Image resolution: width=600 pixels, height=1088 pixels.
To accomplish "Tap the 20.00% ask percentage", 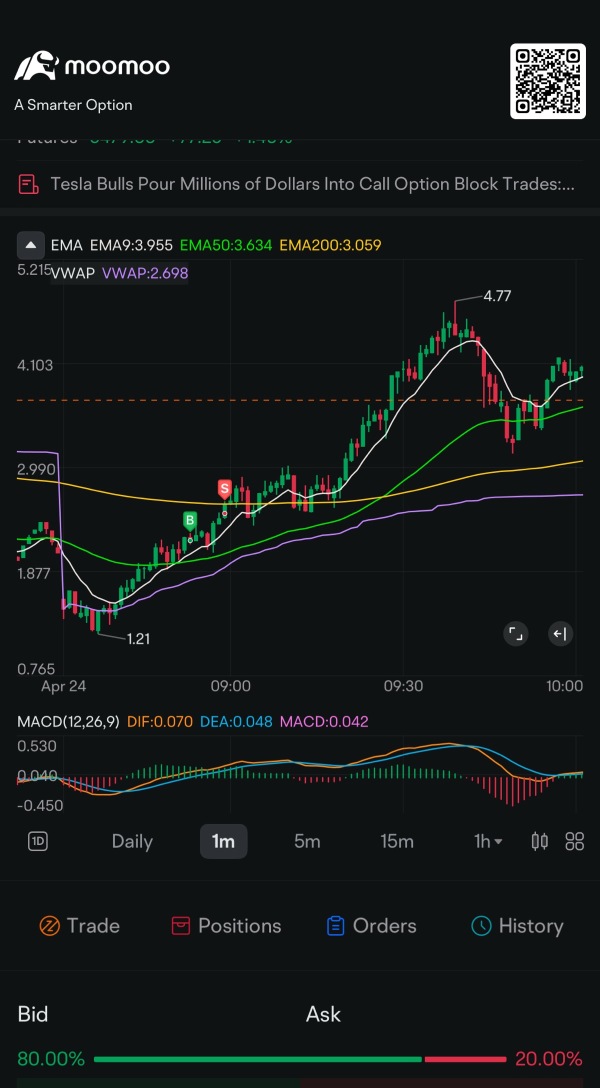I will (549, 1060).
